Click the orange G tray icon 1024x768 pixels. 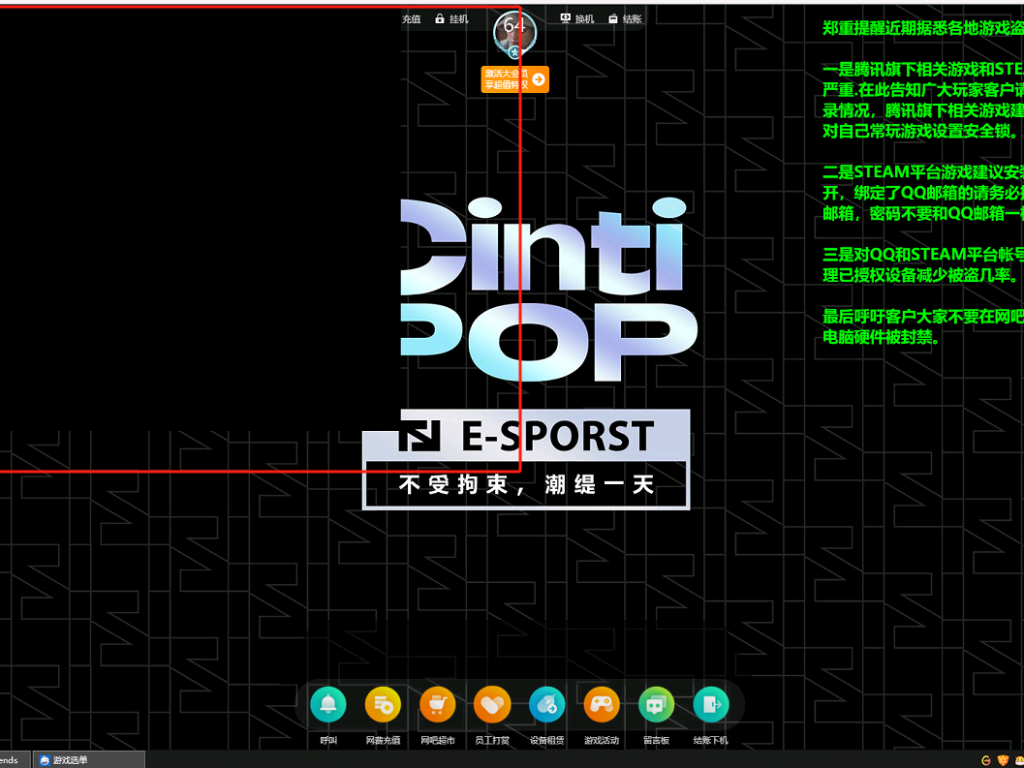coord(986,760)
